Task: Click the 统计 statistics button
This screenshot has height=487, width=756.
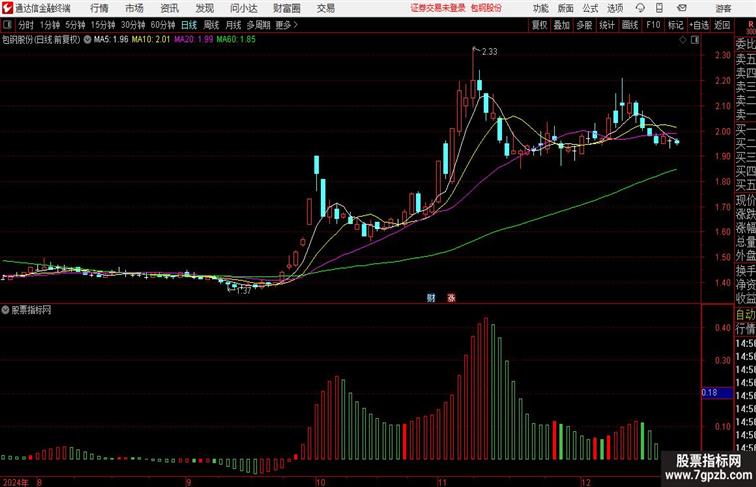Action: (x=607, y=25)
